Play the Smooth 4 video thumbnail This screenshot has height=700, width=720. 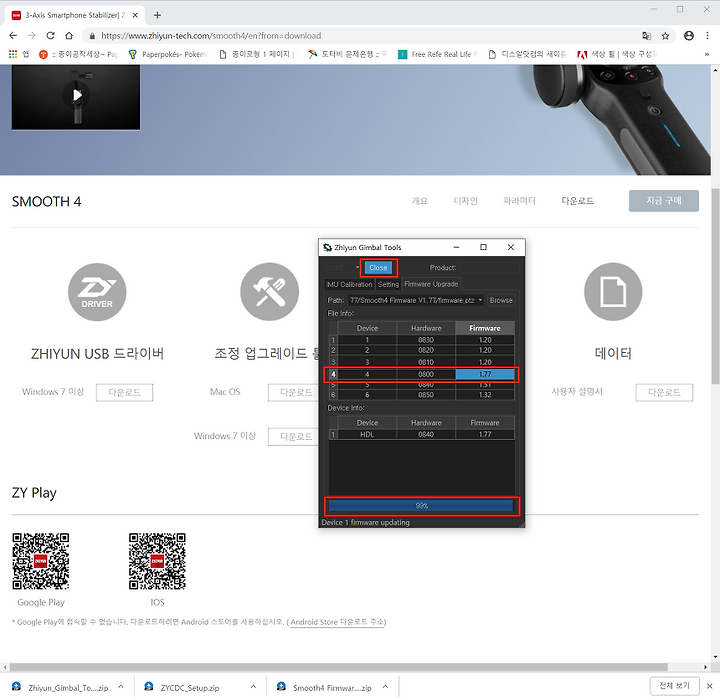(76, 95)
